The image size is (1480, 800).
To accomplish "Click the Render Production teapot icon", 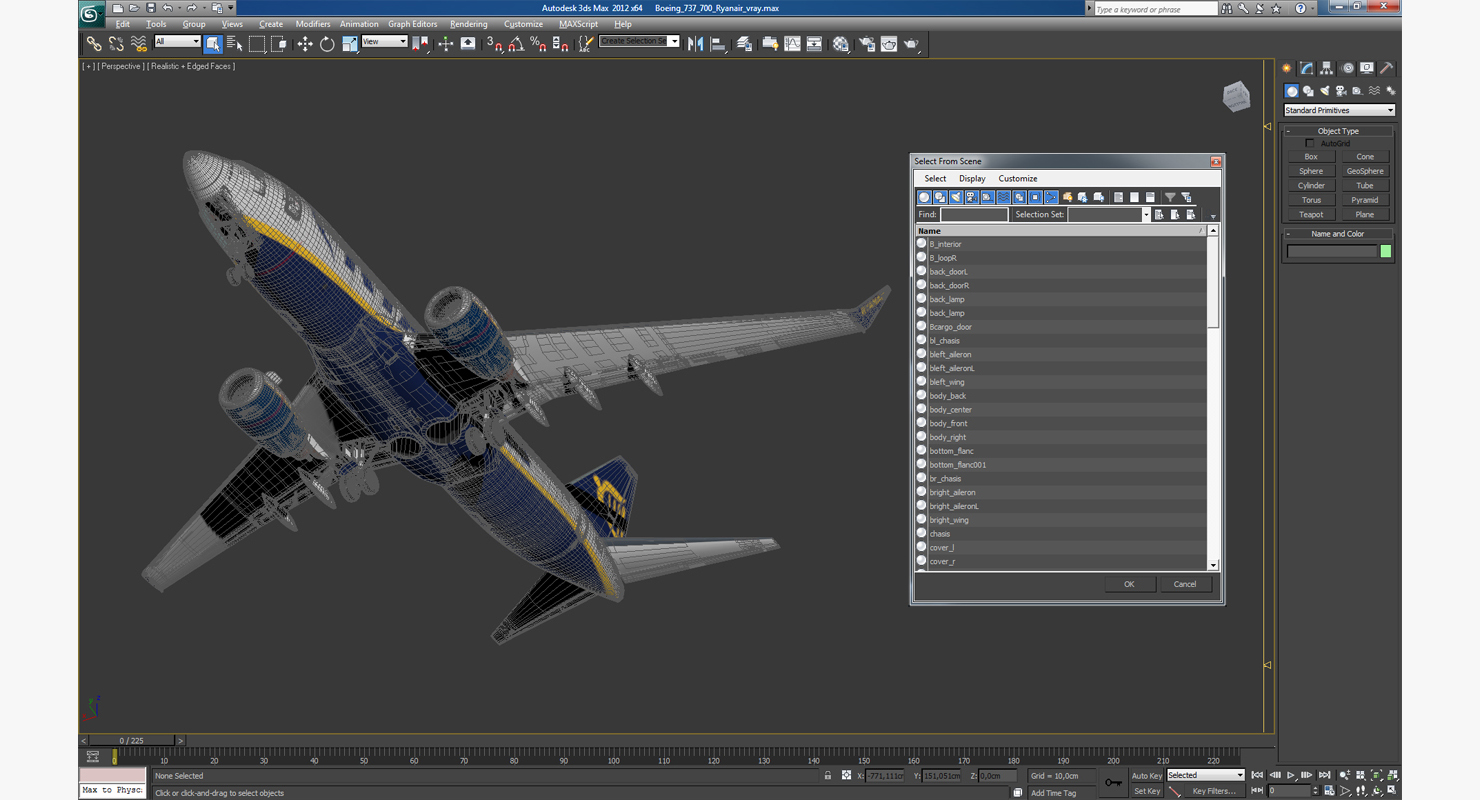I will (911, 44).
